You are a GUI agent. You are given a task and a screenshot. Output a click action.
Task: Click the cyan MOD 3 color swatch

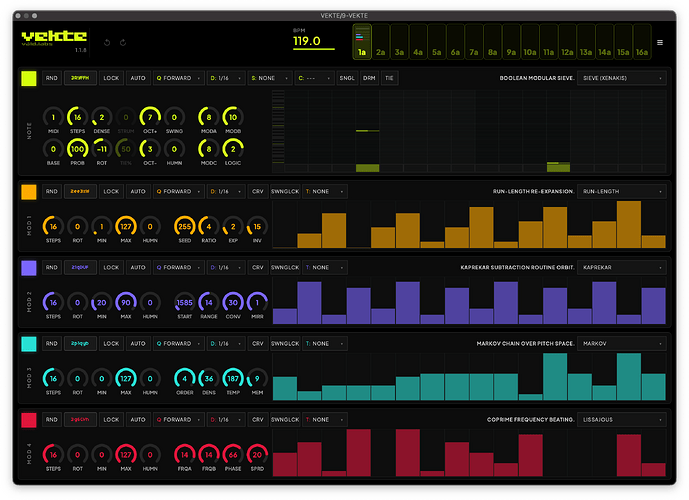tap(29, 344)
